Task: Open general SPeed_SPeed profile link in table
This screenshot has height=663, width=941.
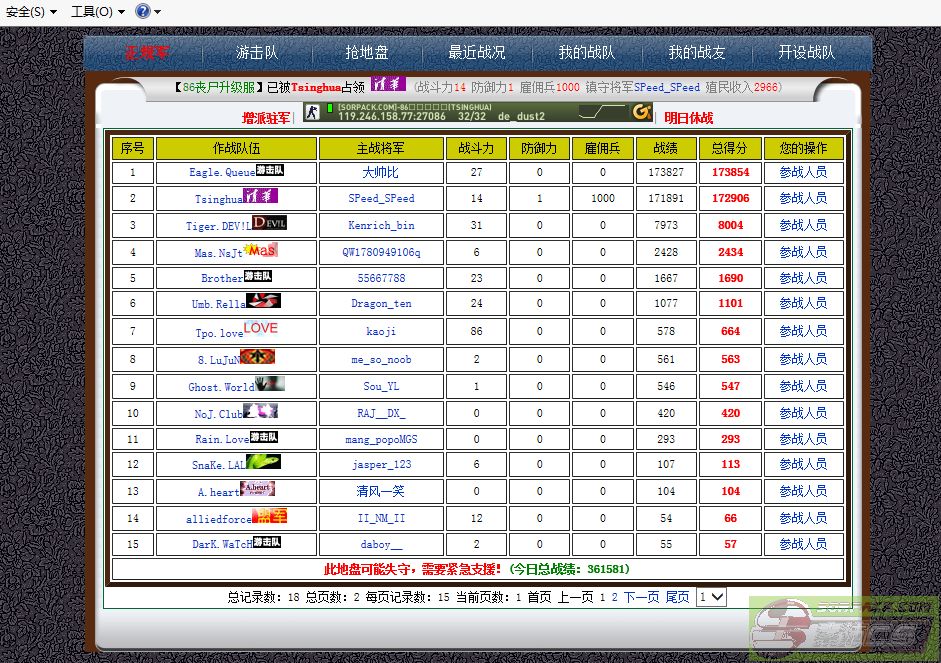Action: [x=381, y=199]
